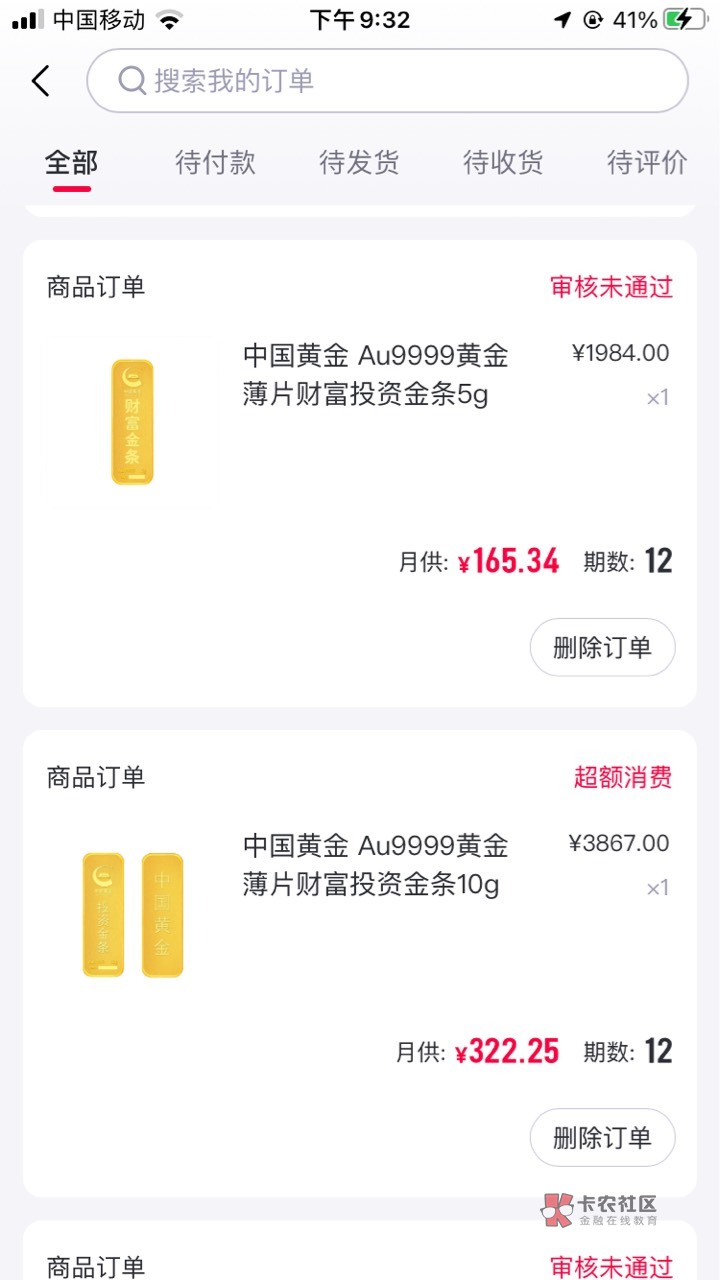Open the 10g 投资金条 product title
Screen dimensions: 720x1280
point(375,865)
